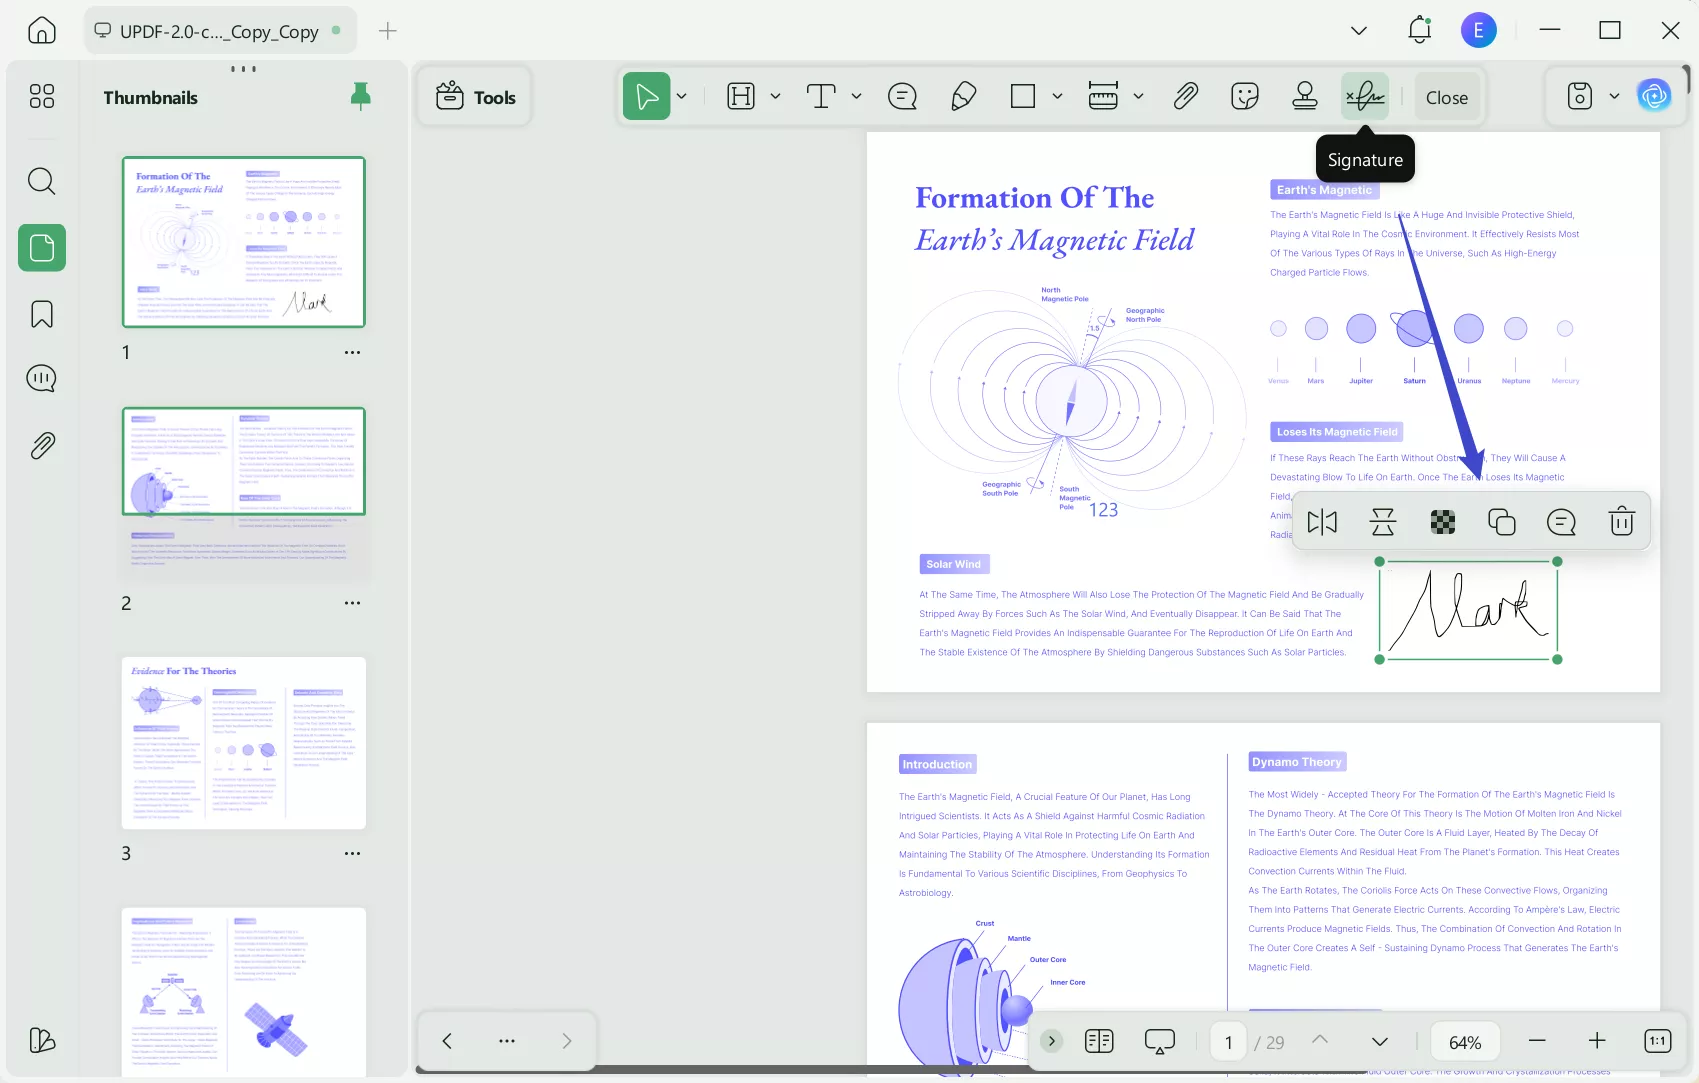
Task: Expand the shape tool dropdown arrow
Action: (1057, 97)
